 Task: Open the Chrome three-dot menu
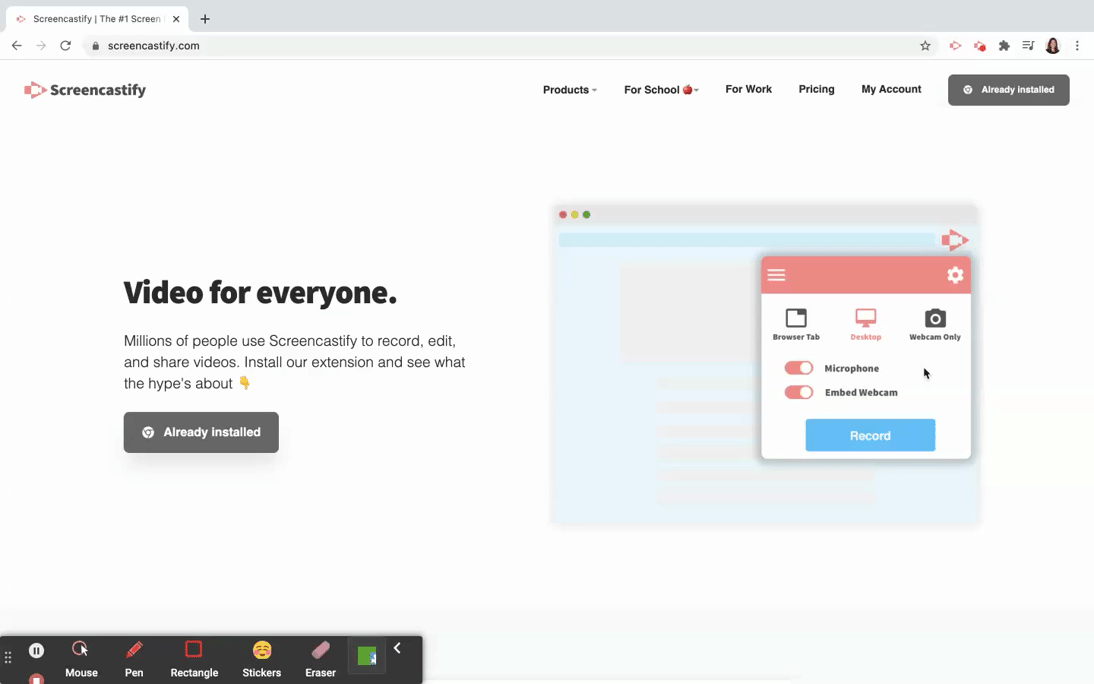point(1077,46)
